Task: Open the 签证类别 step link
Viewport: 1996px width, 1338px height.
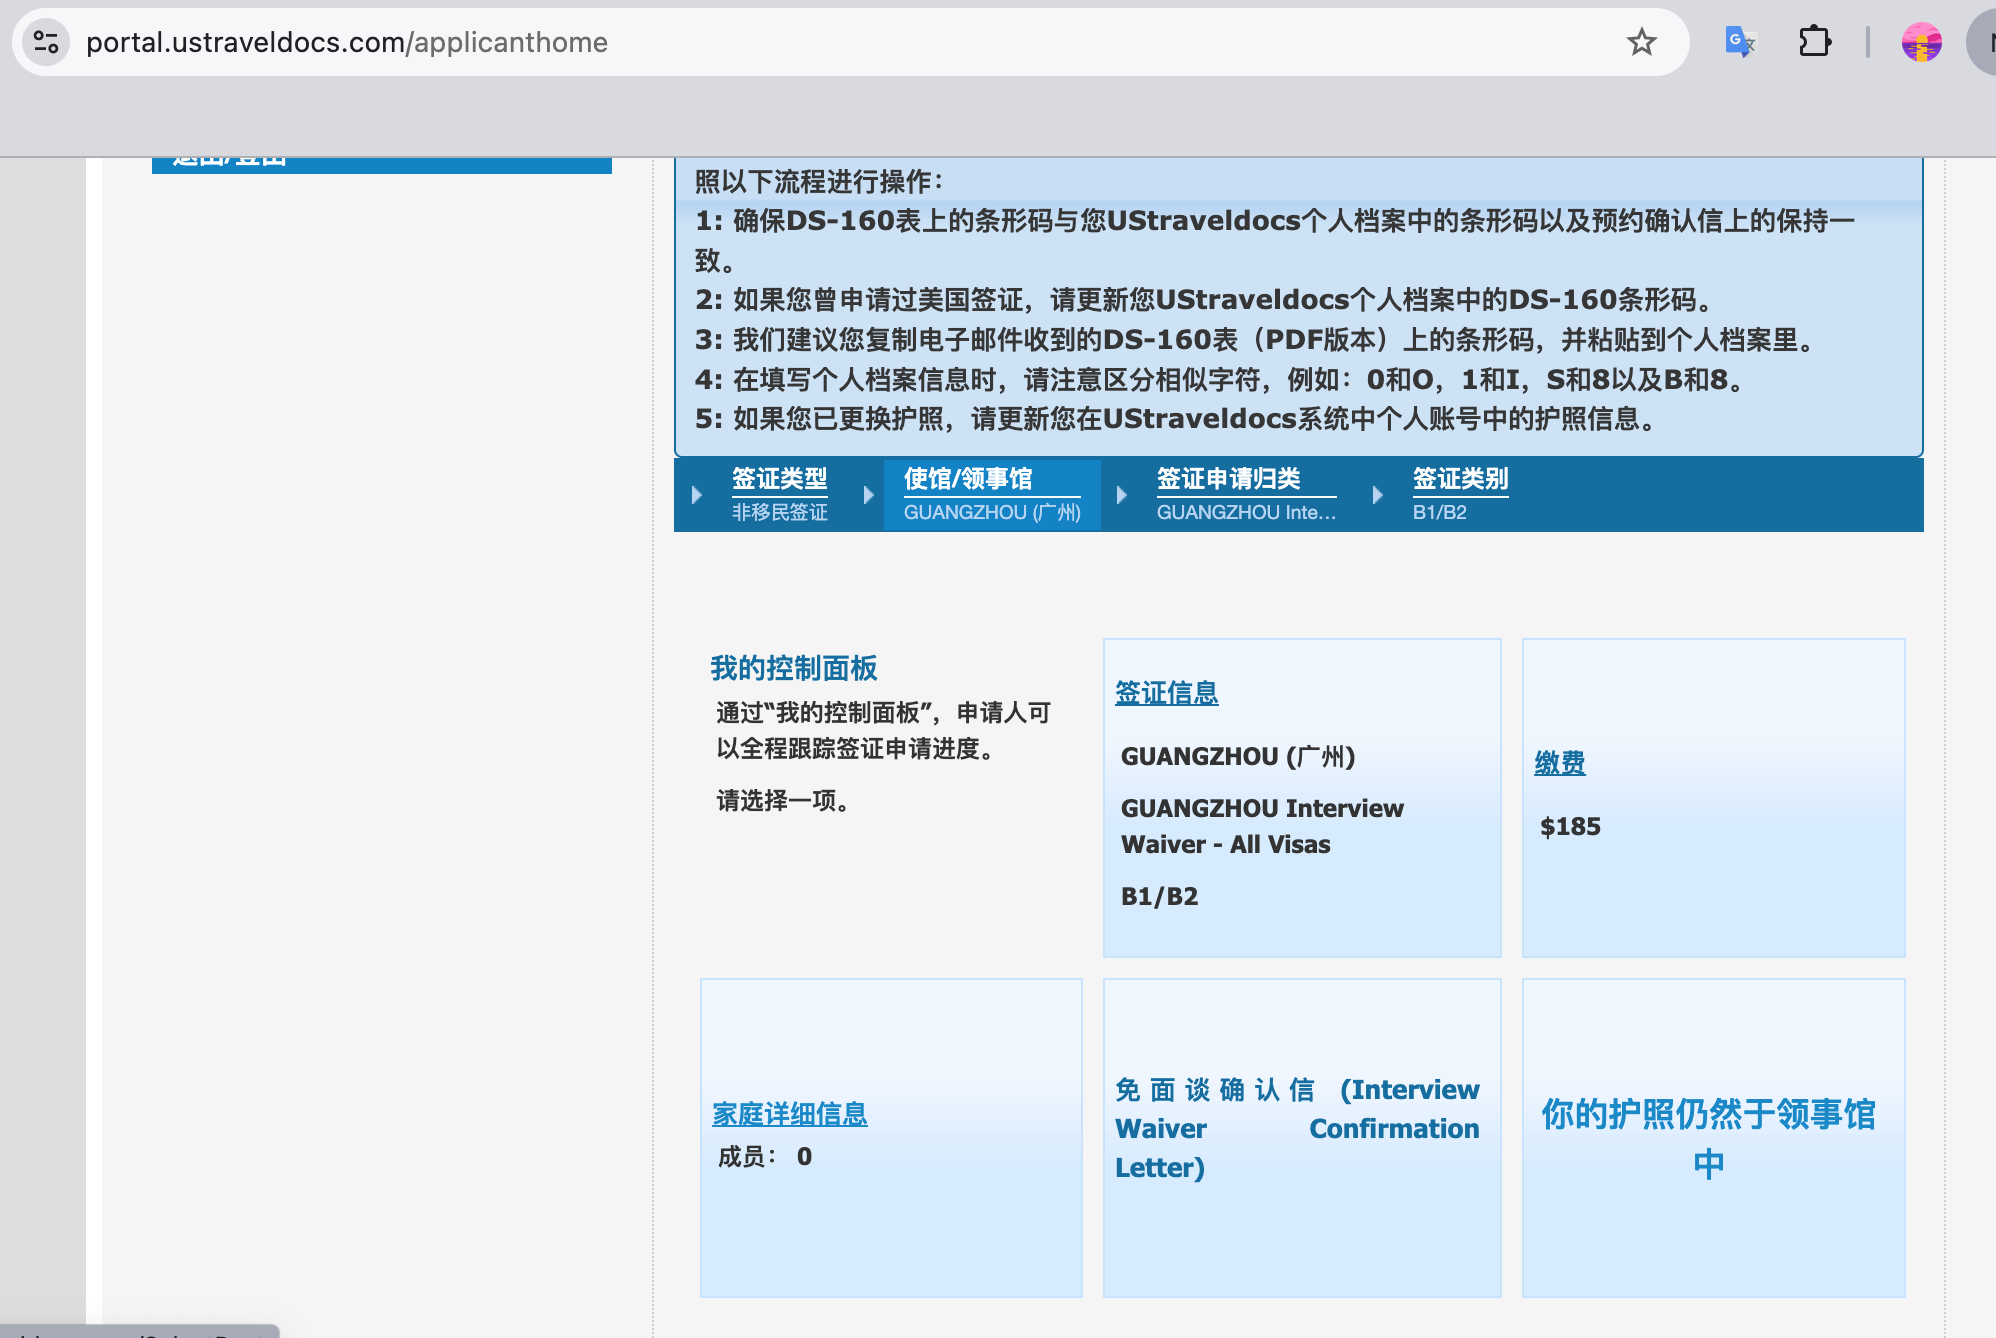Action: click(x=1460, y=479)
